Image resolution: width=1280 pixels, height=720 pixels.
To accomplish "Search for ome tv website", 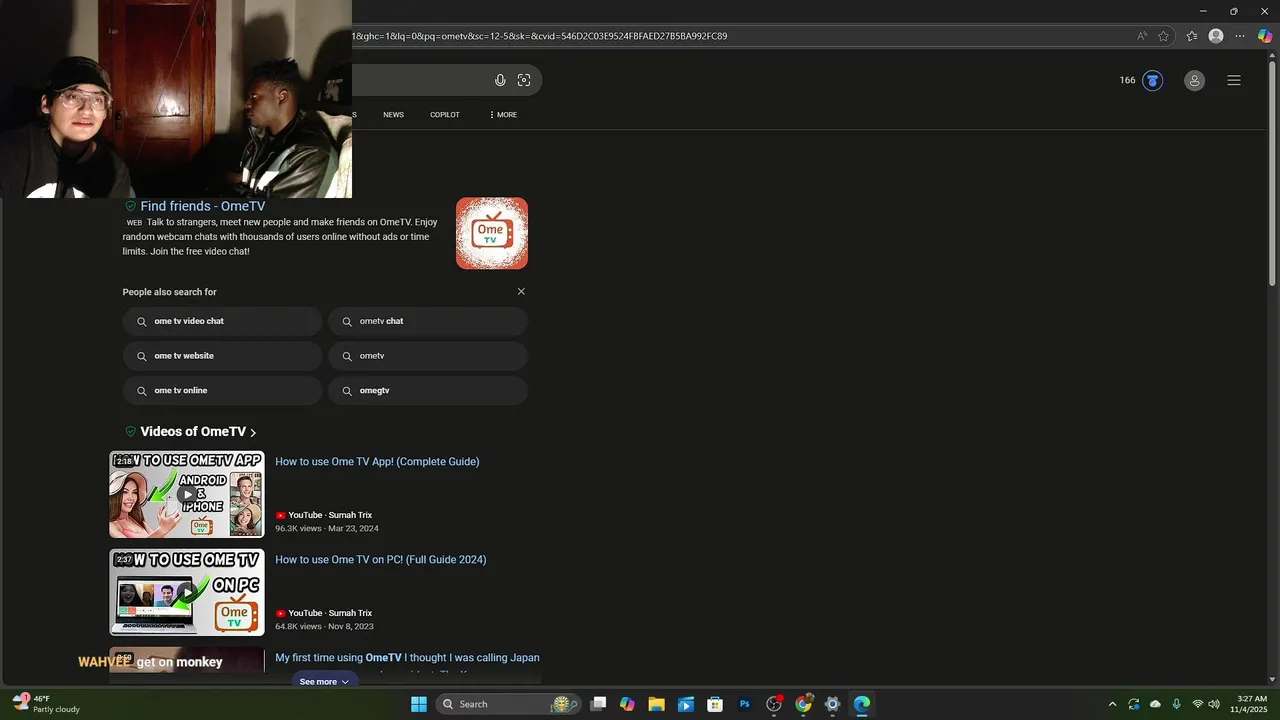I will [222, 356].
